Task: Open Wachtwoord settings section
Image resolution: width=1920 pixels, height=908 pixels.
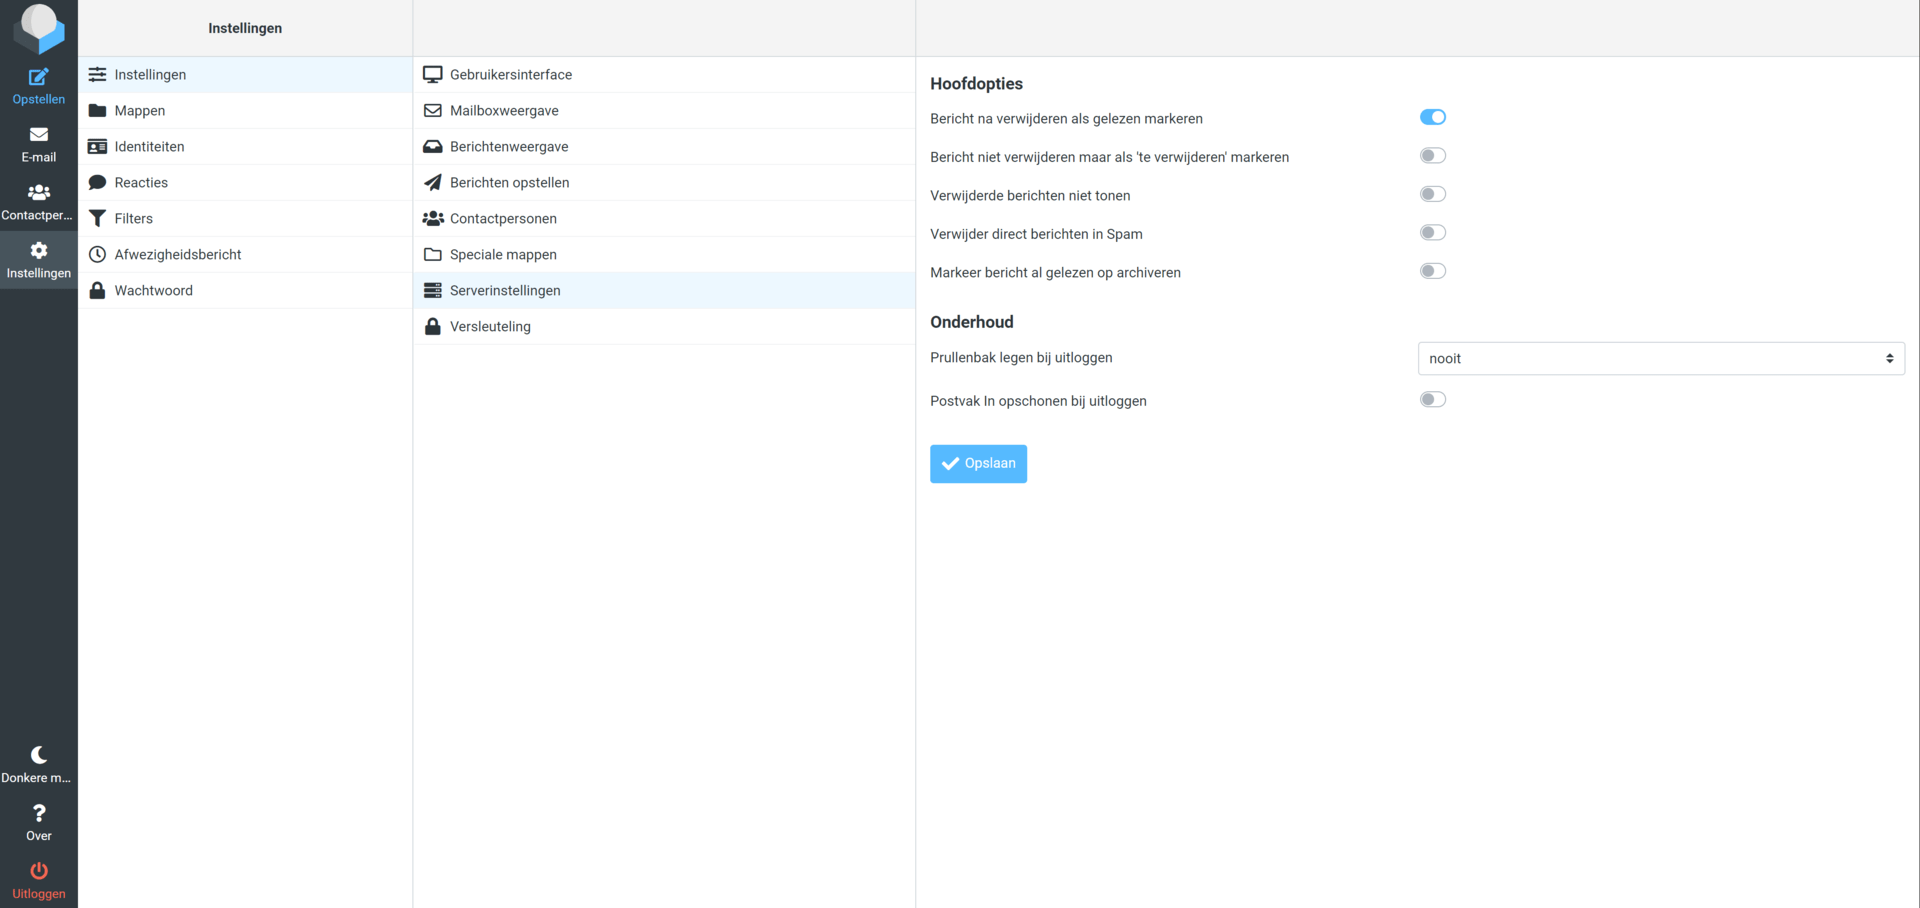Action: coord(245,291)
